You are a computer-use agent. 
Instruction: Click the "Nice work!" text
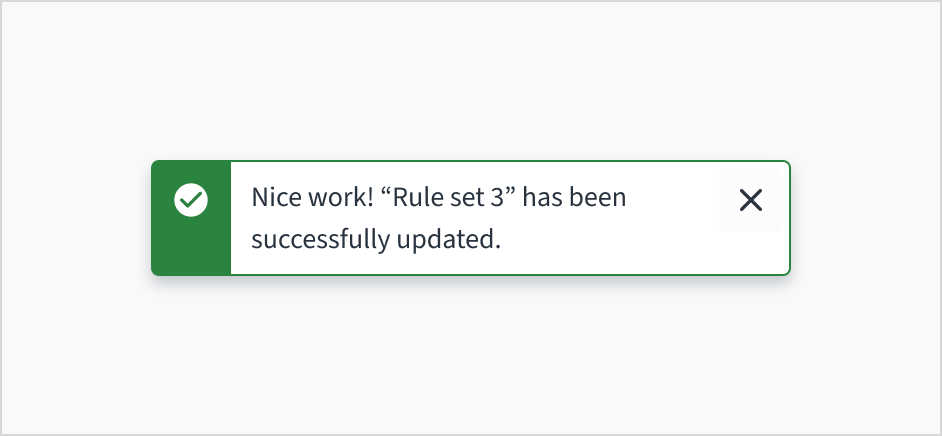coord(310,197)
